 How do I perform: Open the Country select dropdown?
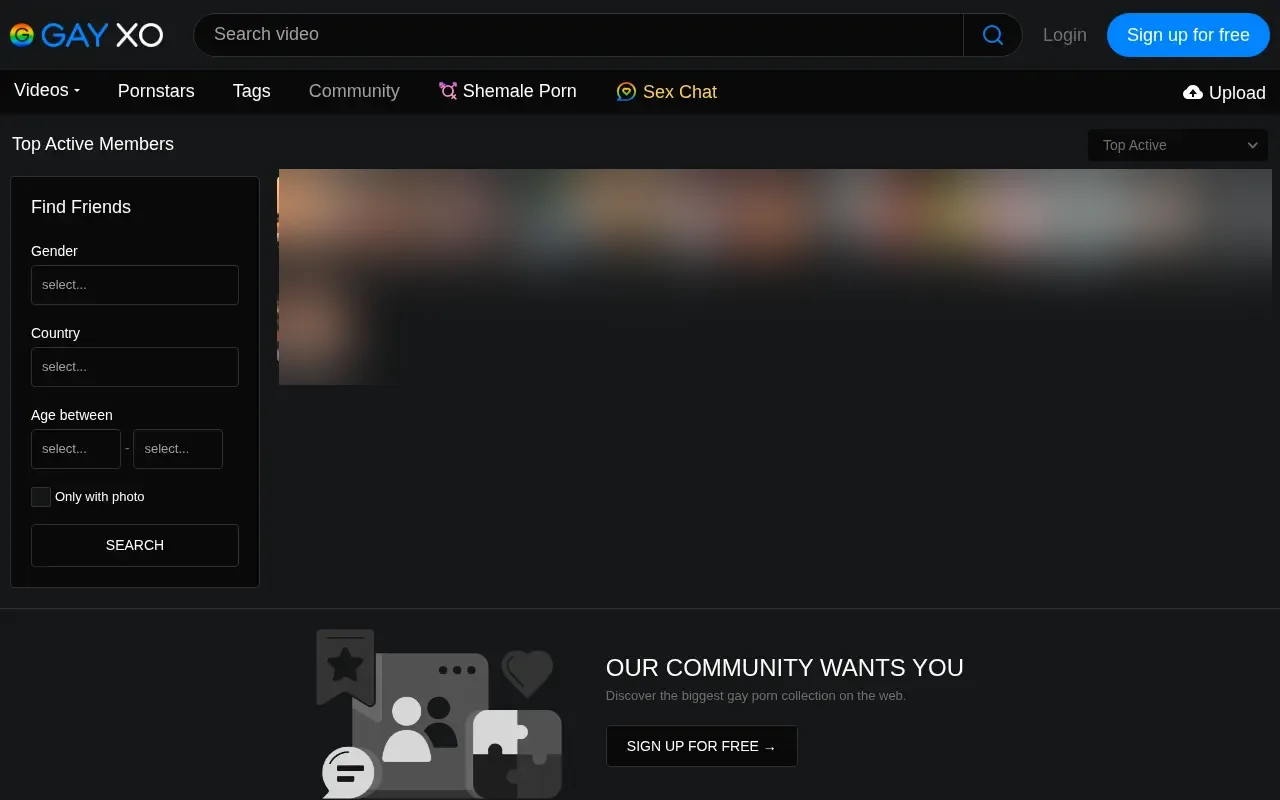pos(135,367)
